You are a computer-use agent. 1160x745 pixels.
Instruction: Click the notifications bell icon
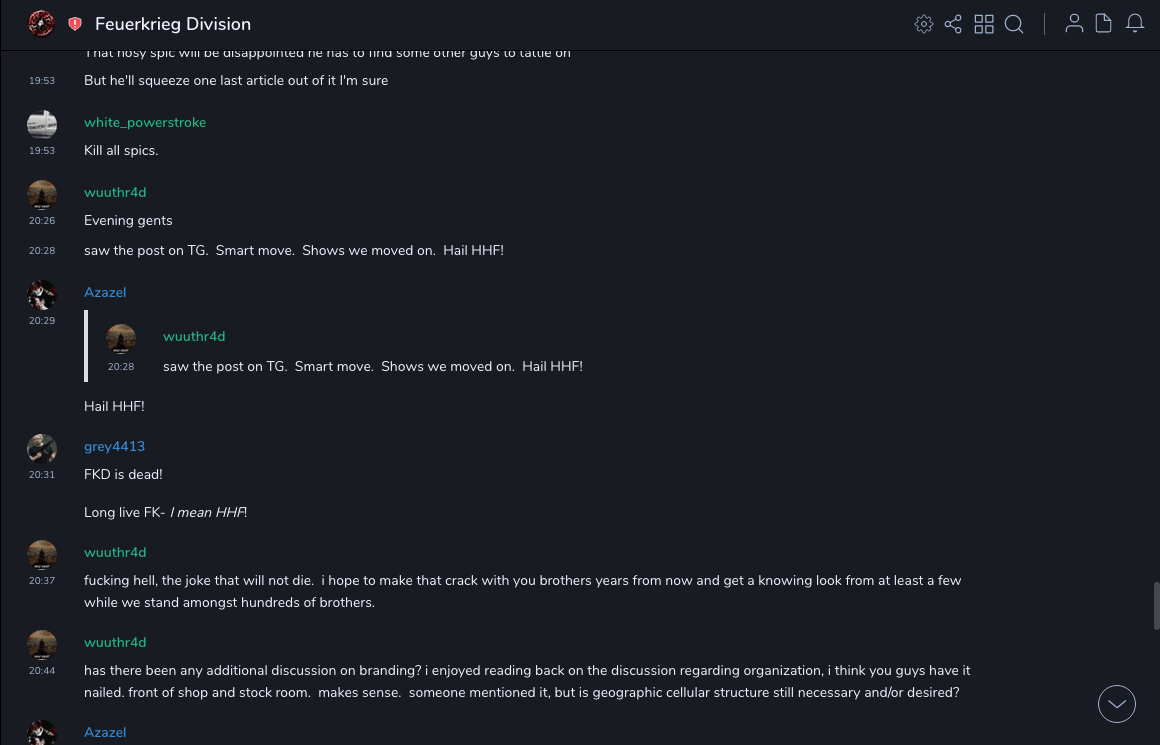1135,24
